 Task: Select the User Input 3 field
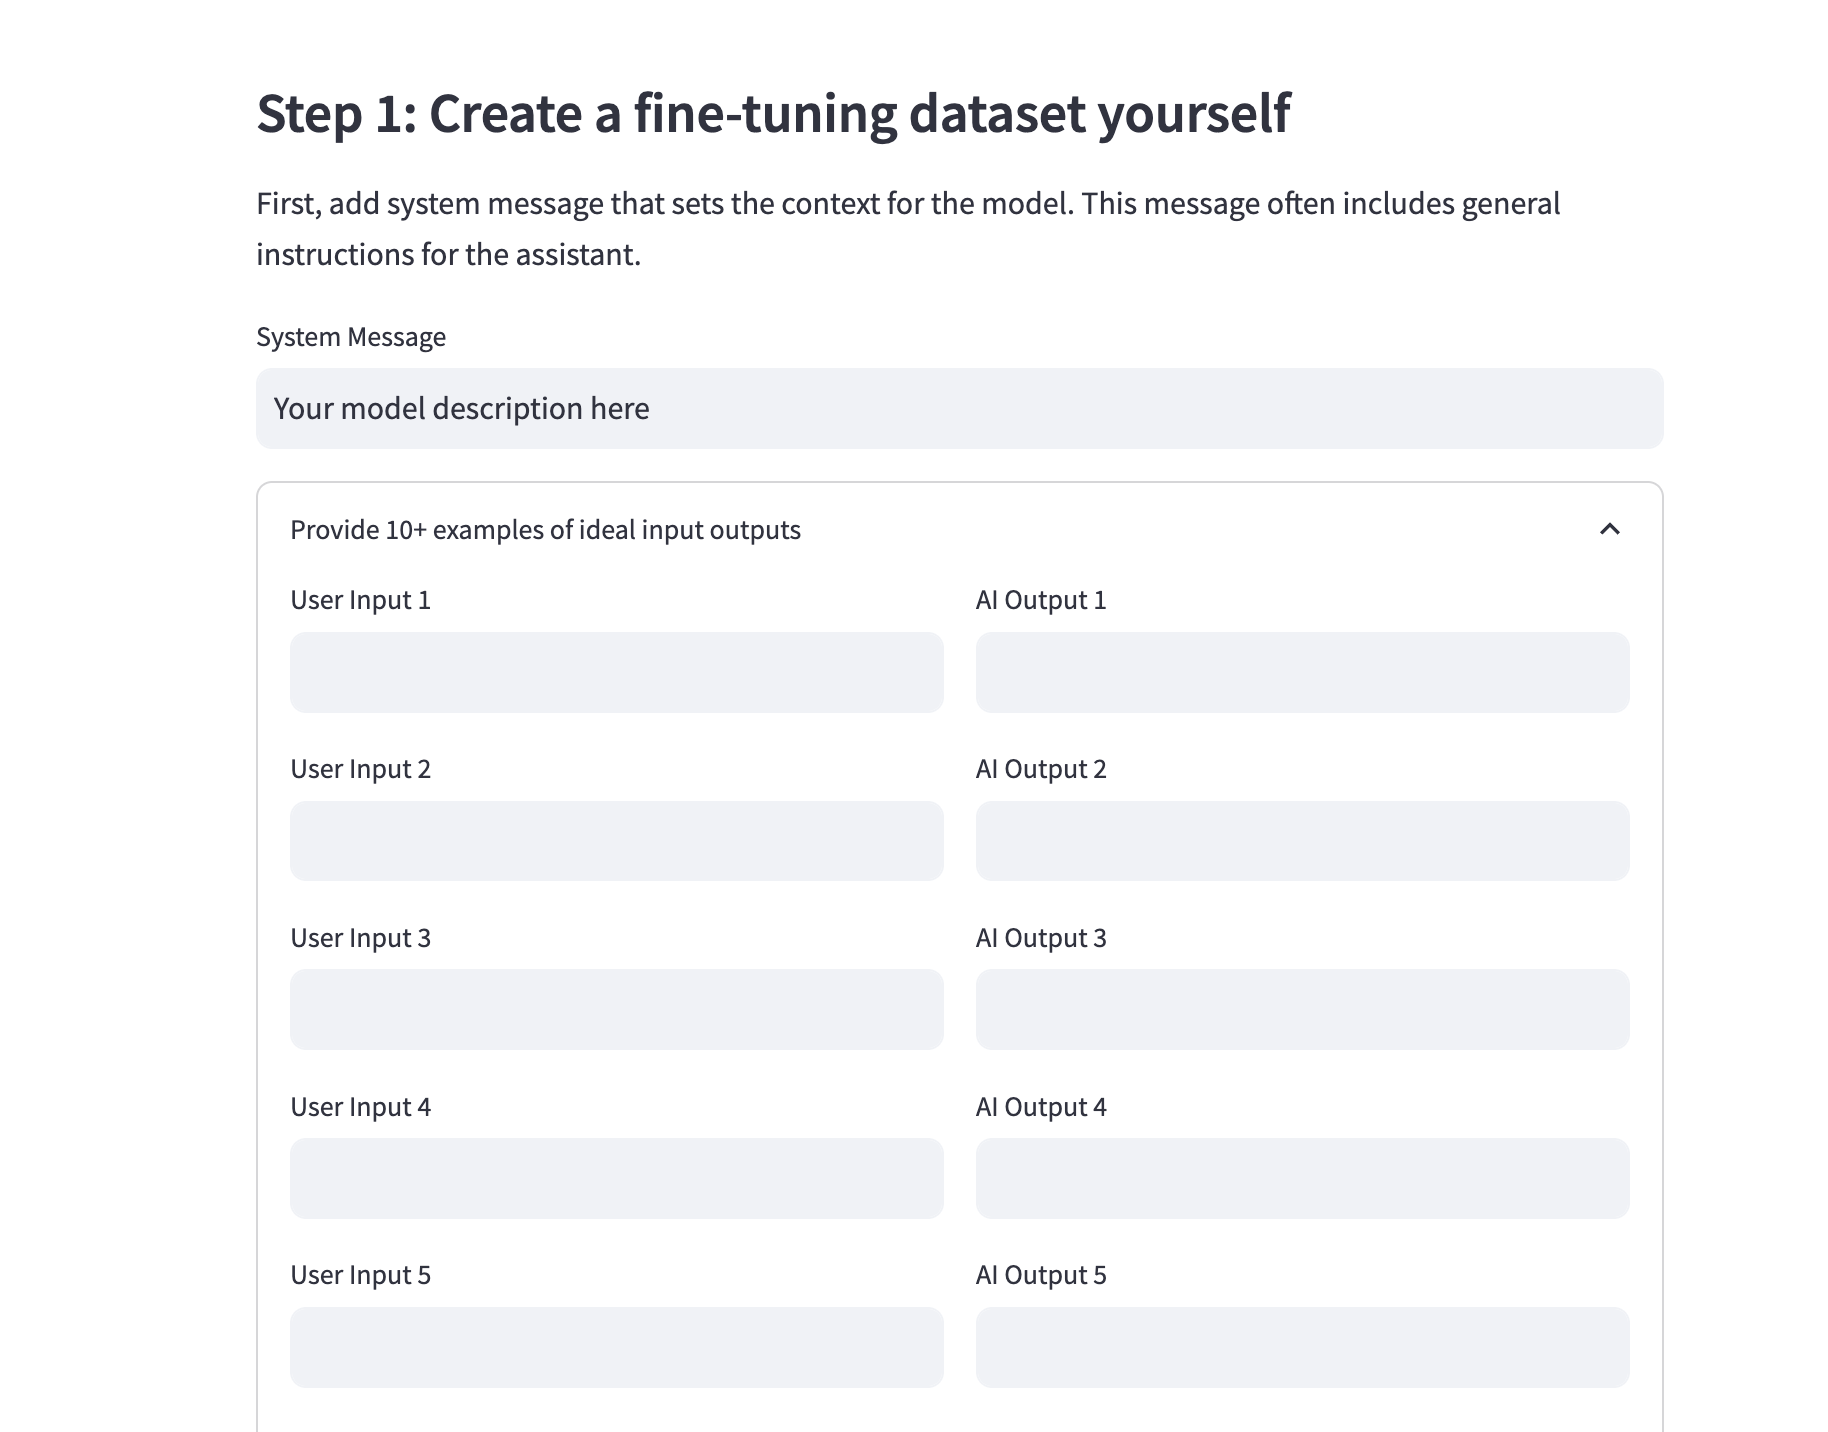point(616,1009)
